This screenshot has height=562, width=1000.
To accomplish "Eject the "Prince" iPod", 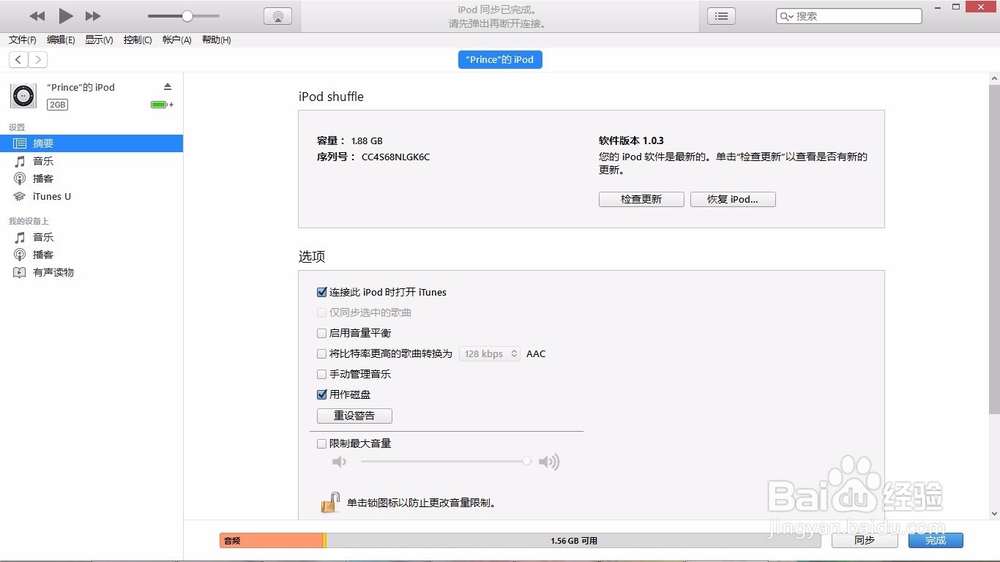I will [x=167, y=87].
